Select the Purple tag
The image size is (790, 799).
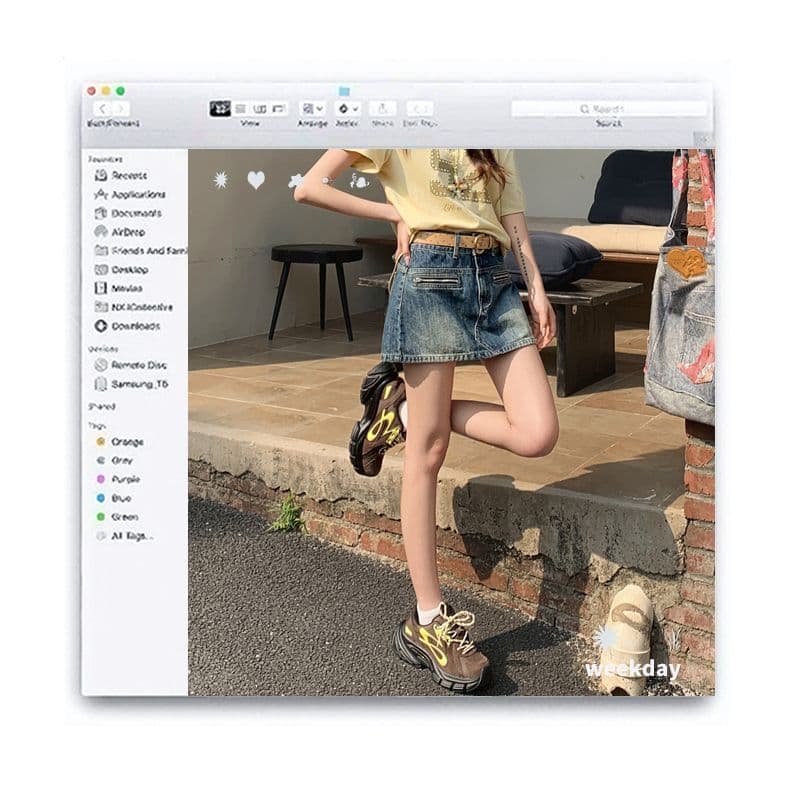(x=118, y=479)
